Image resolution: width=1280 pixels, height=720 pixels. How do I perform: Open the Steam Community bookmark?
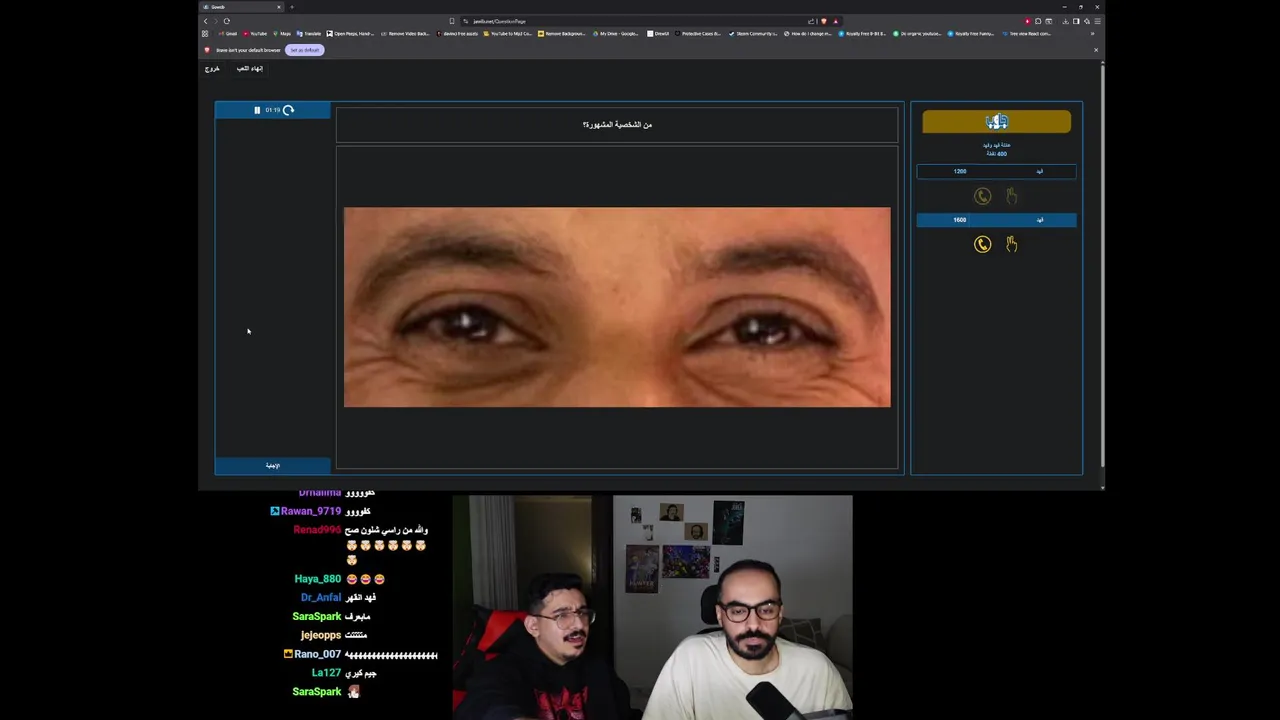tap(753, 34)
